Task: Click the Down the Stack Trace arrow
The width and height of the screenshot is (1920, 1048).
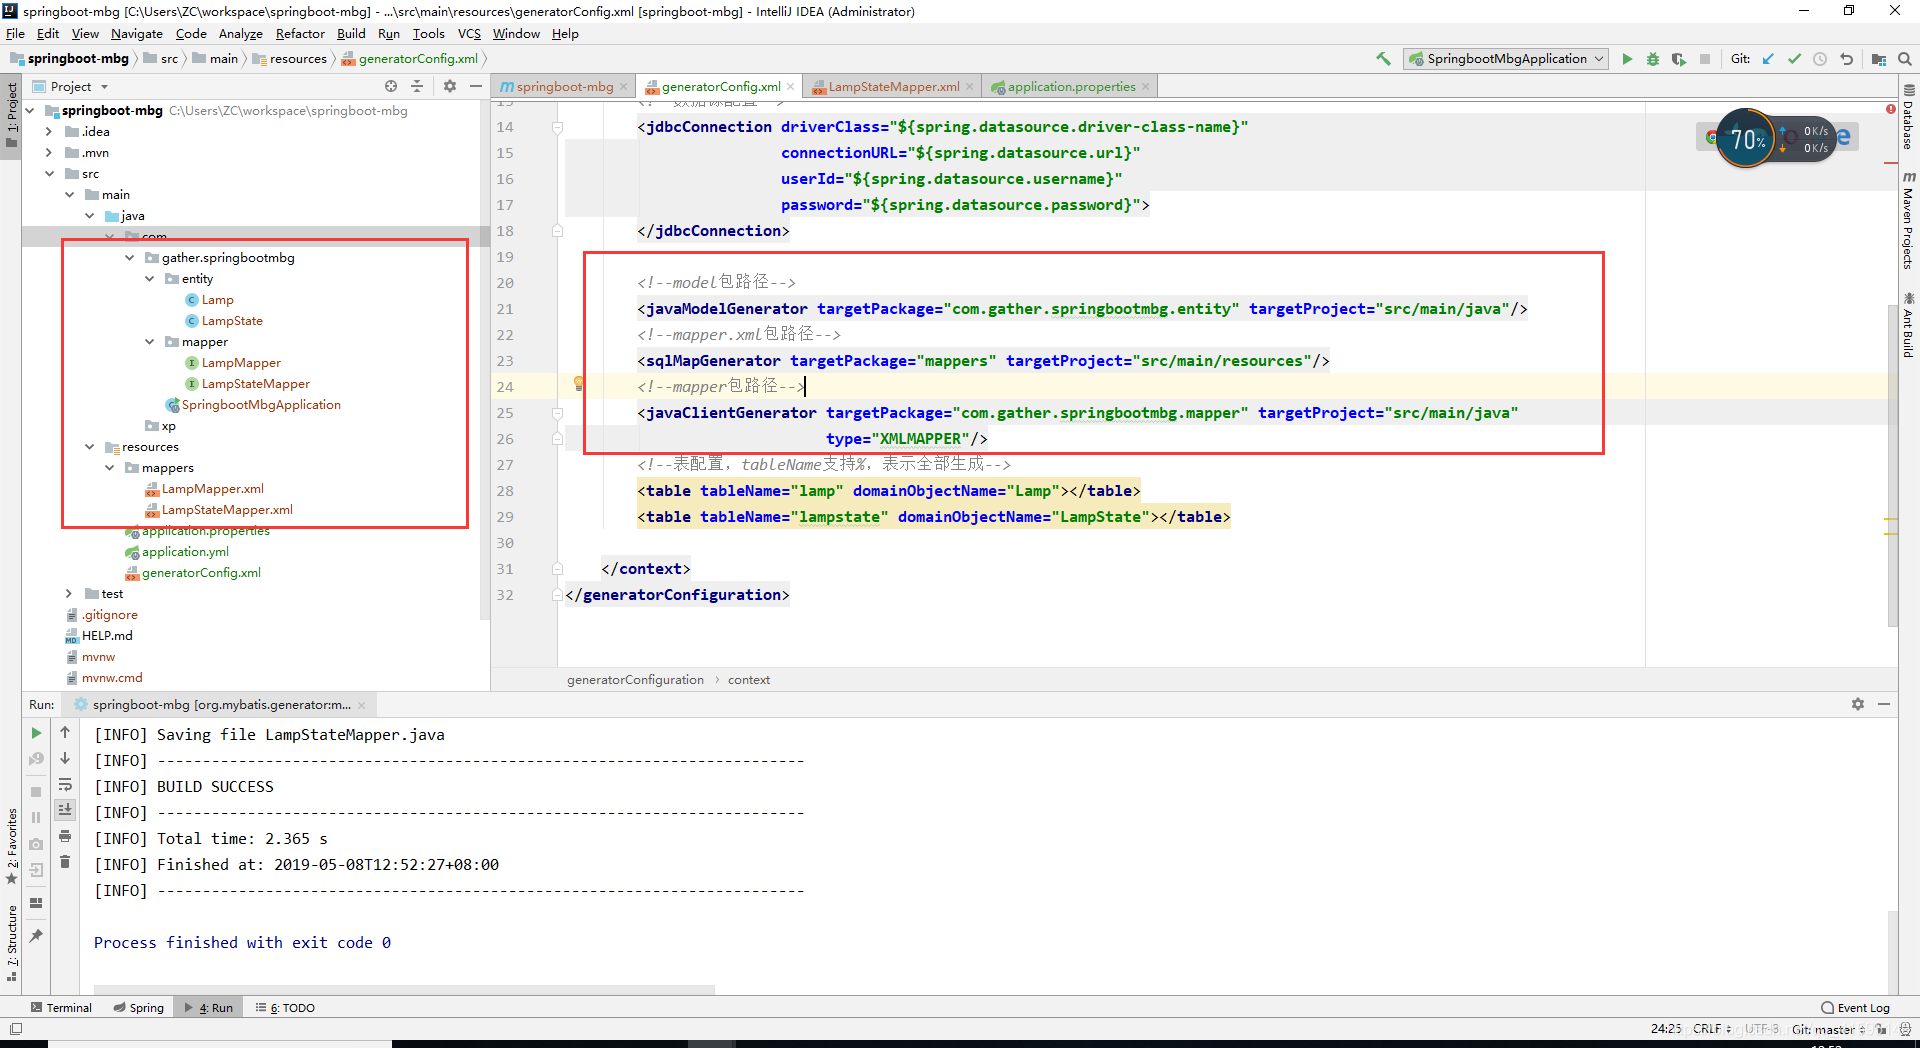Action: click(x=65, y=759)
